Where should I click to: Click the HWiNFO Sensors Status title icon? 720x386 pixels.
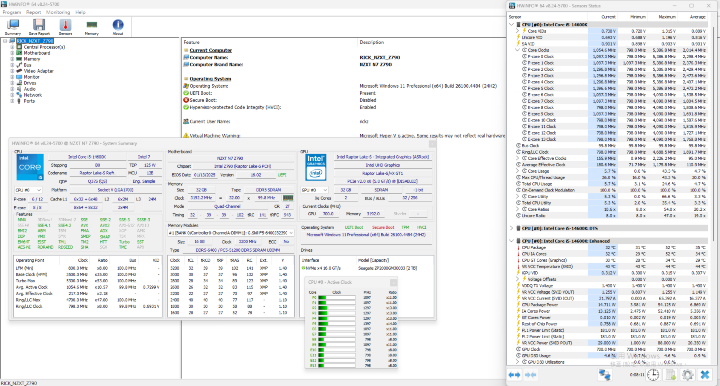(x=512, y=6)
